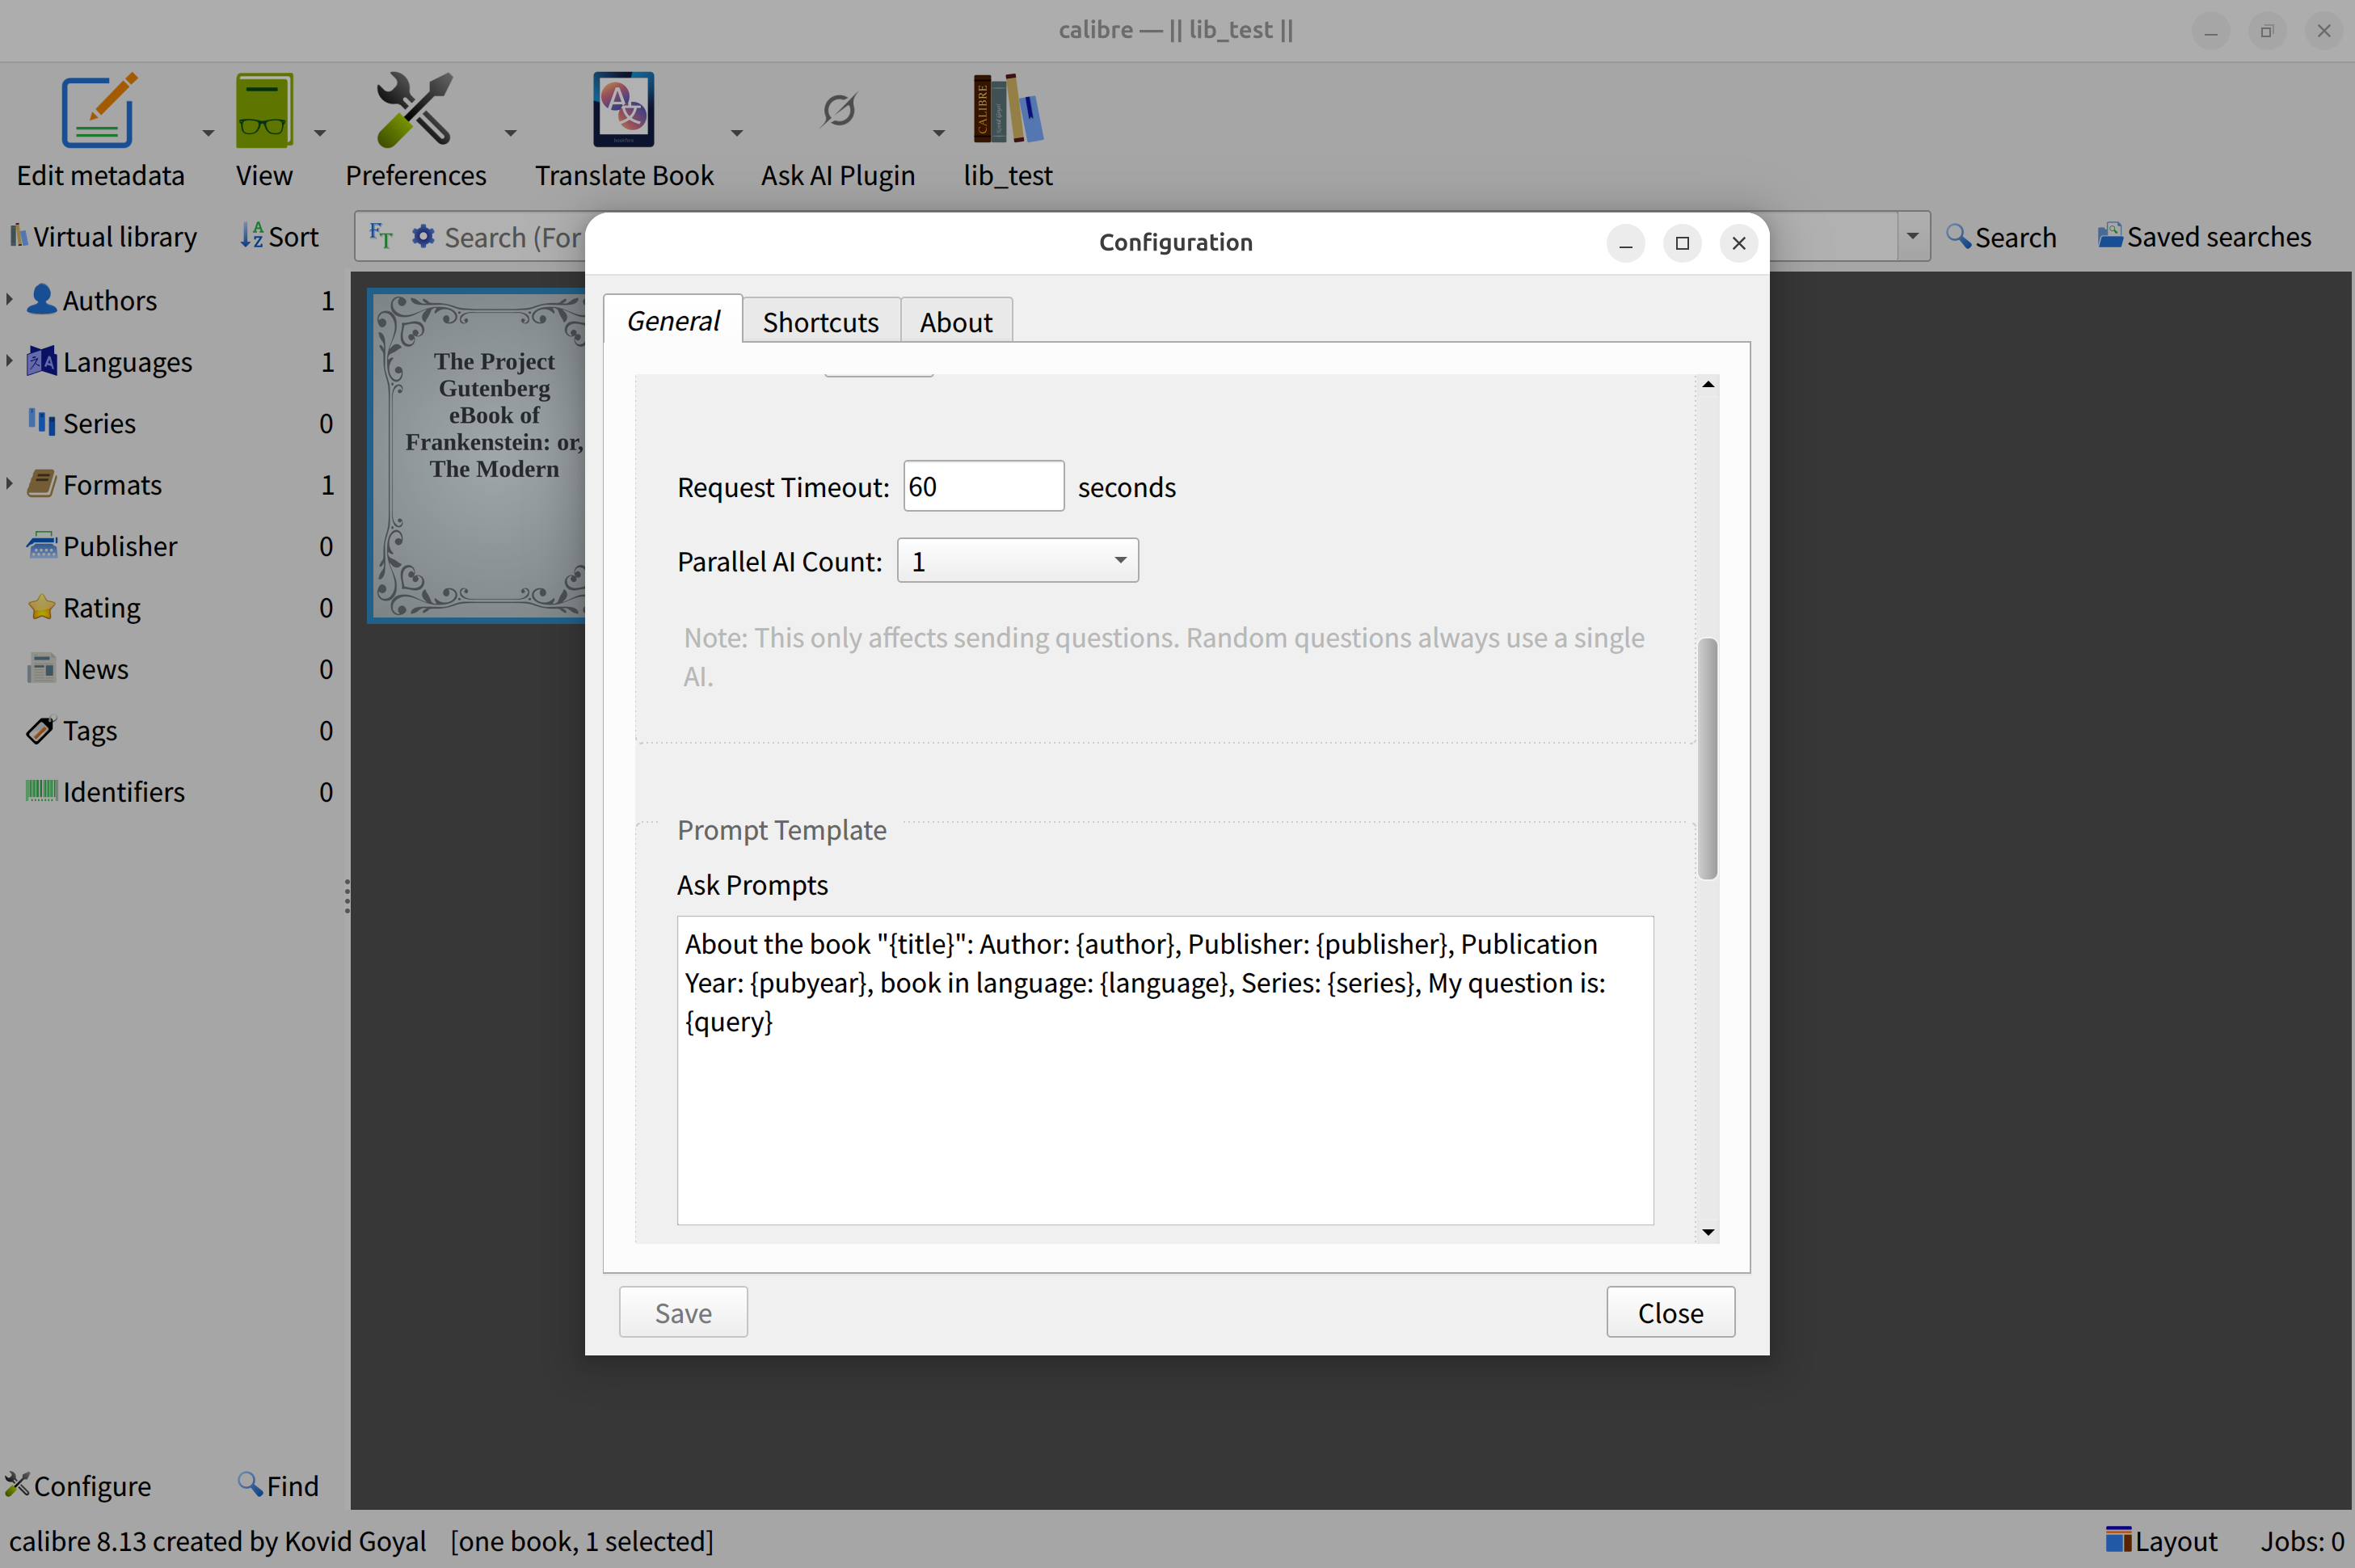Click the Request Timeout input field

pos(982,486)
